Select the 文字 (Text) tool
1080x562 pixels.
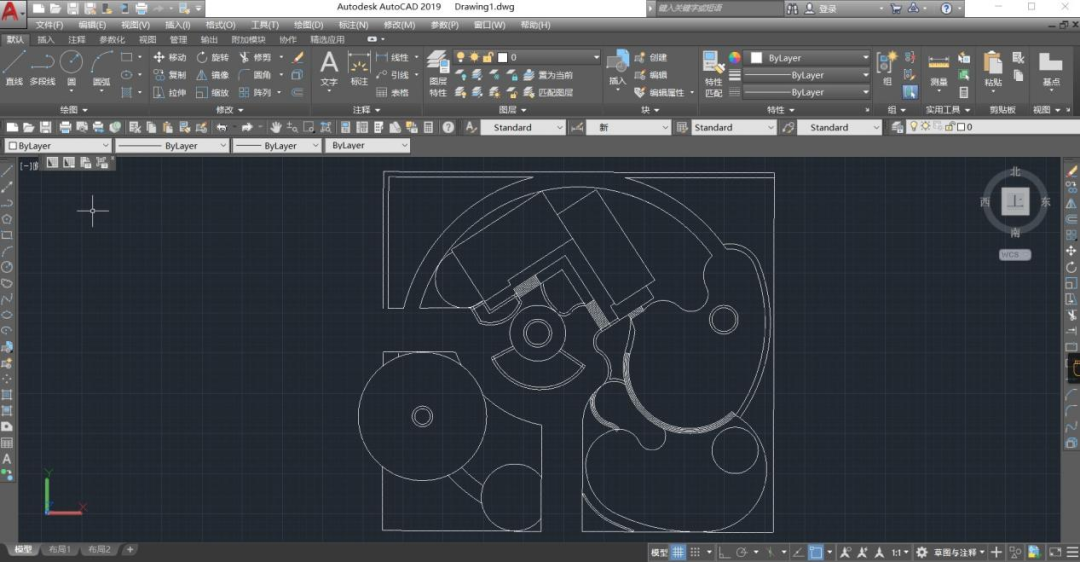[x=329, y=69]
